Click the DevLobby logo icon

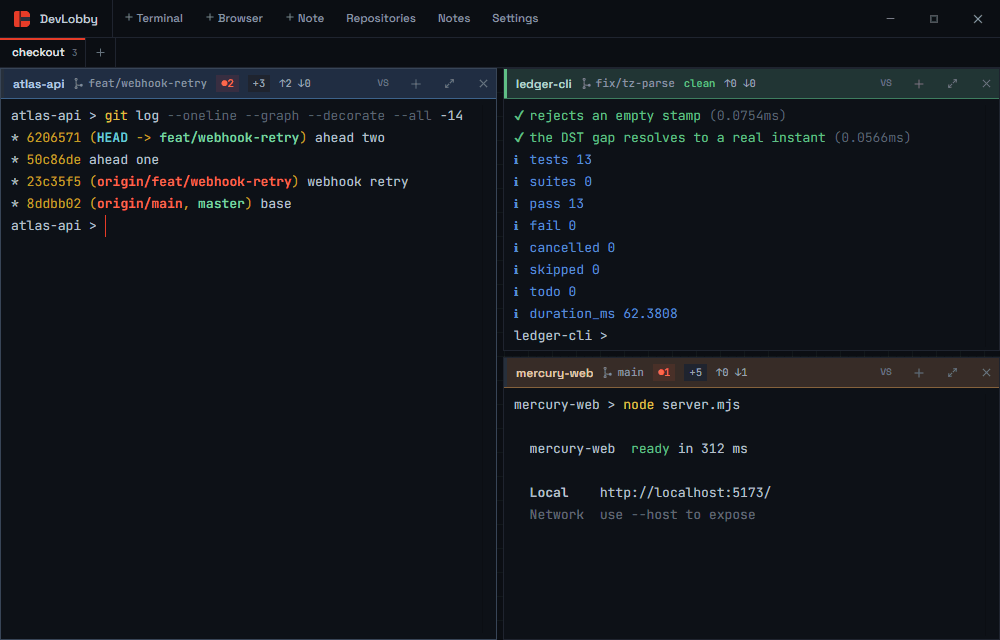tap(22, 19)
